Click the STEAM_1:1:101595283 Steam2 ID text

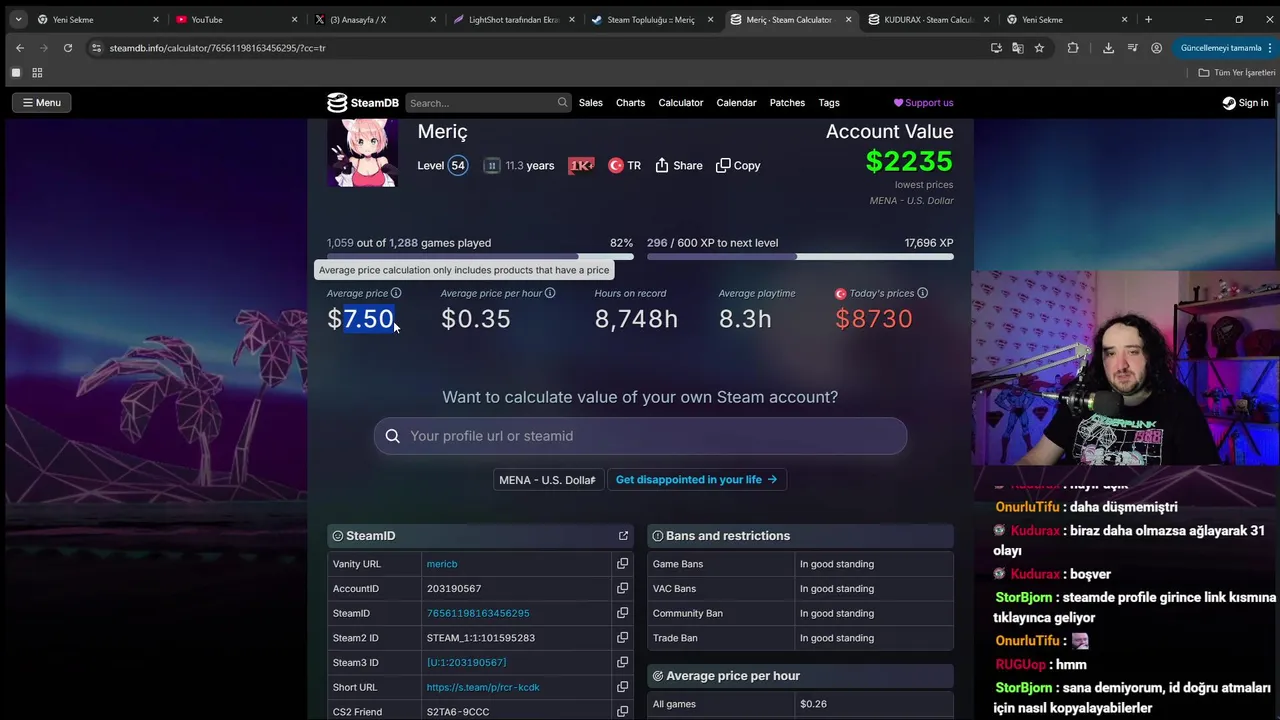click(x=481, y=638)
